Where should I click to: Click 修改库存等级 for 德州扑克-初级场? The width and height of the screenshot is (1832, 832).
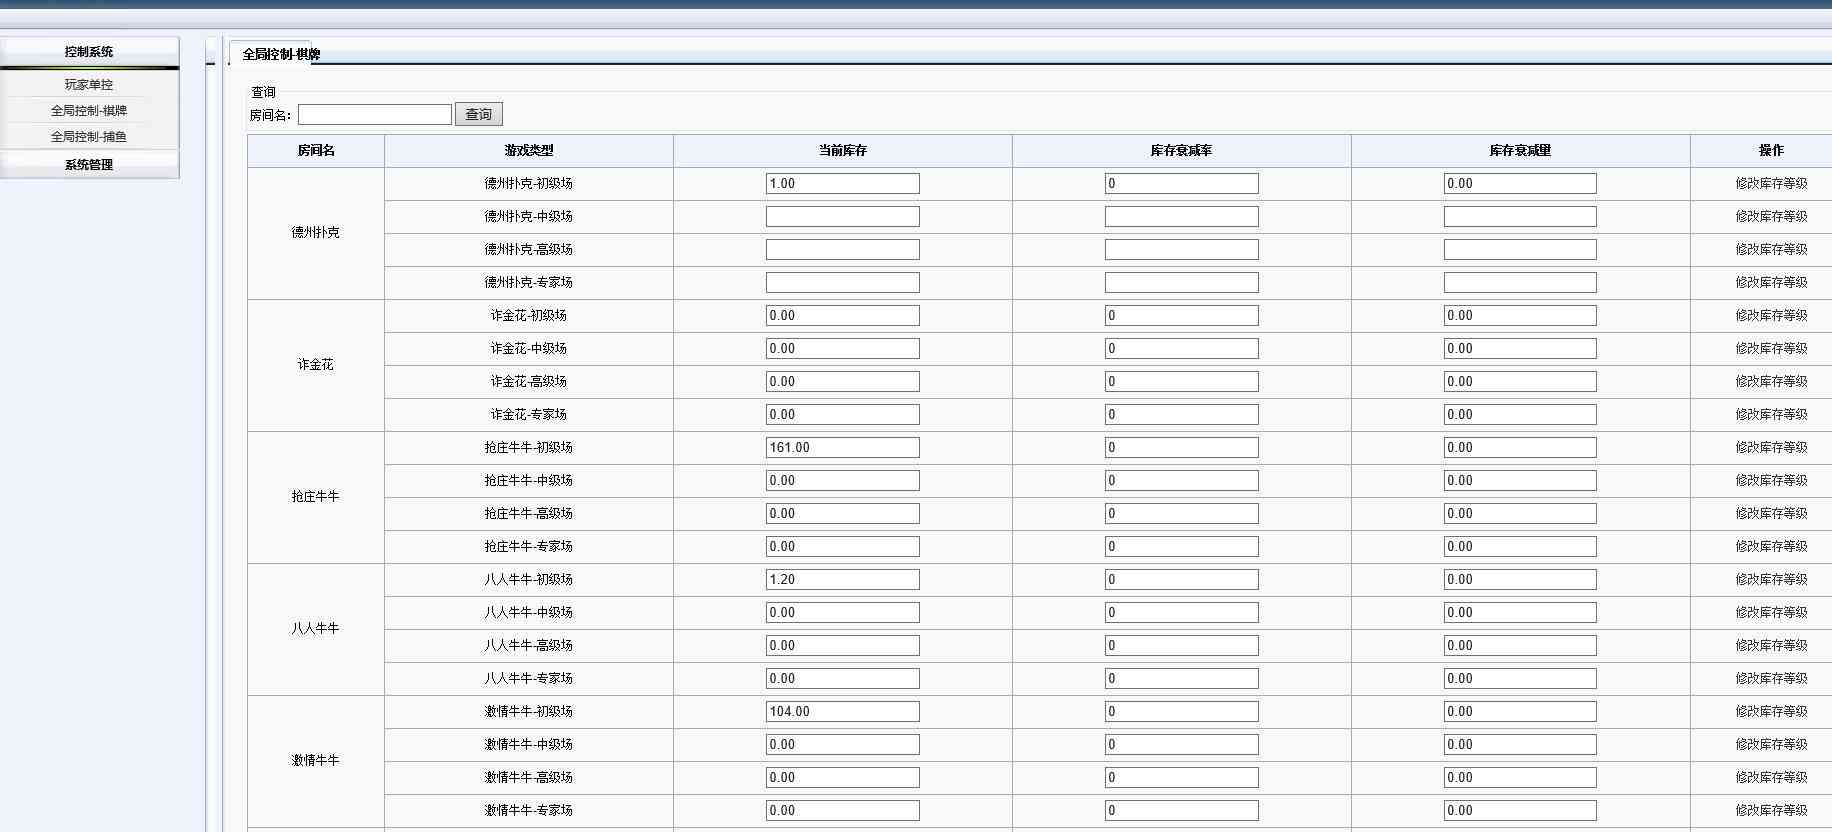1770,184
